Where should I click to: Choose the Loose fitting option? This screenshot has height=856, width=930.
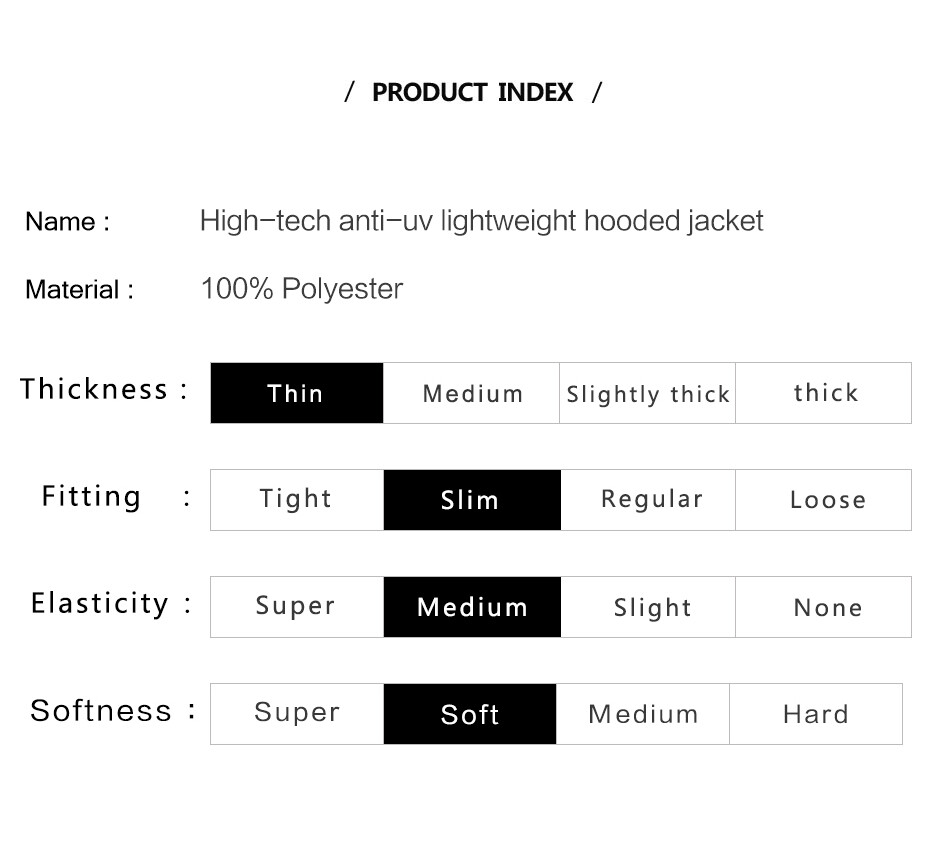823,499
